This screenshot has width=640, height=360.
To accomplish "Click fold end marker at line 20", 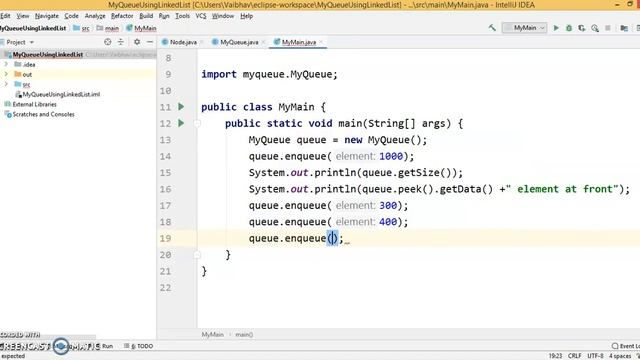I will point(197,255).
